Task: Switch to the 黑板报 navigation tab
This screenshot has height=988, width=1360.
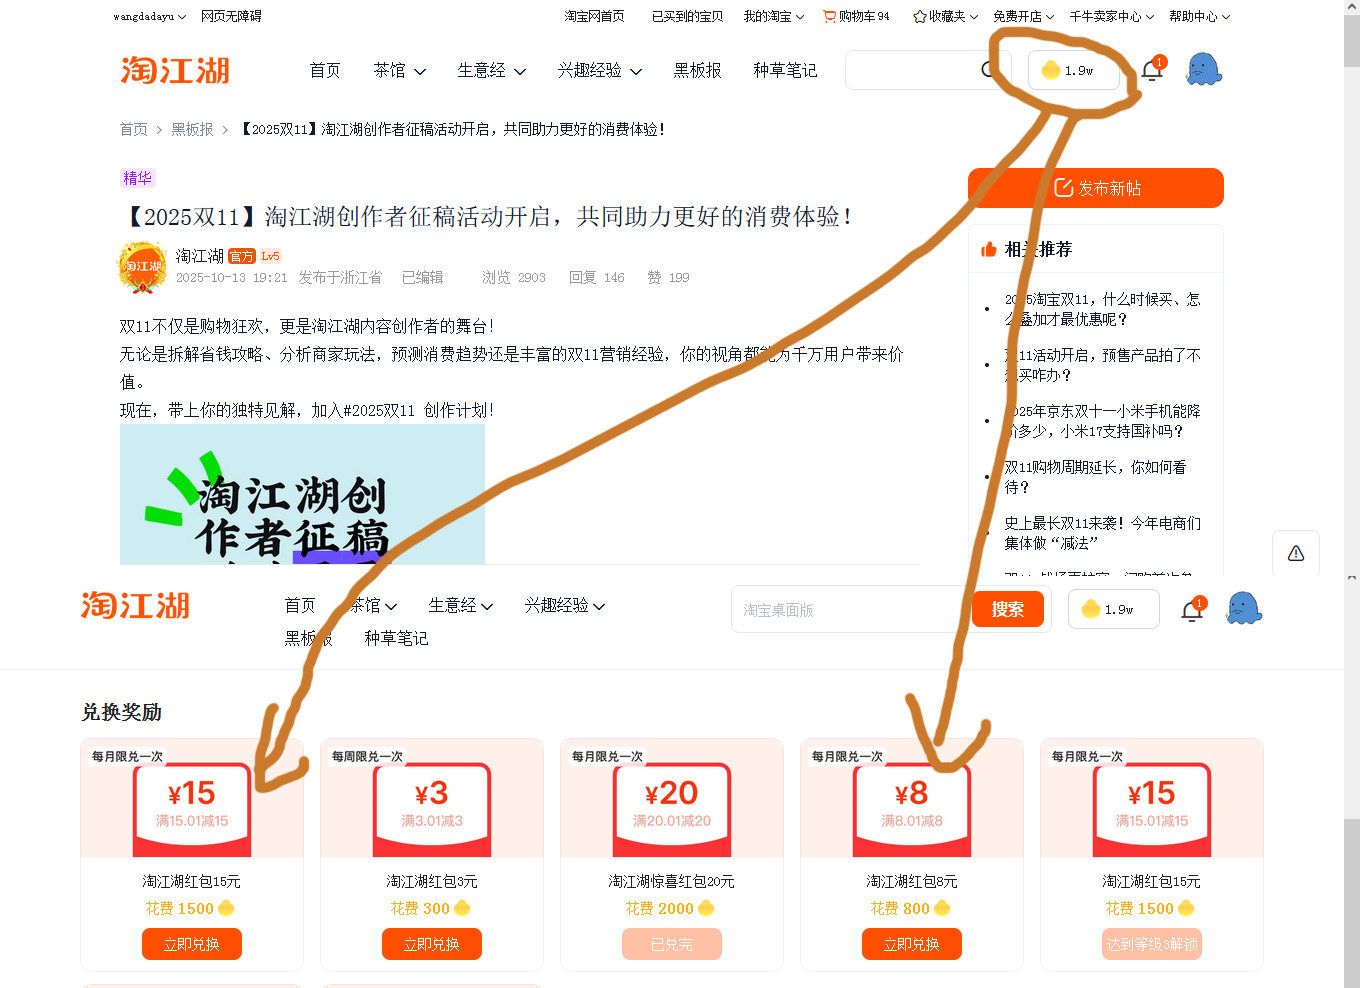Action: 697,70
